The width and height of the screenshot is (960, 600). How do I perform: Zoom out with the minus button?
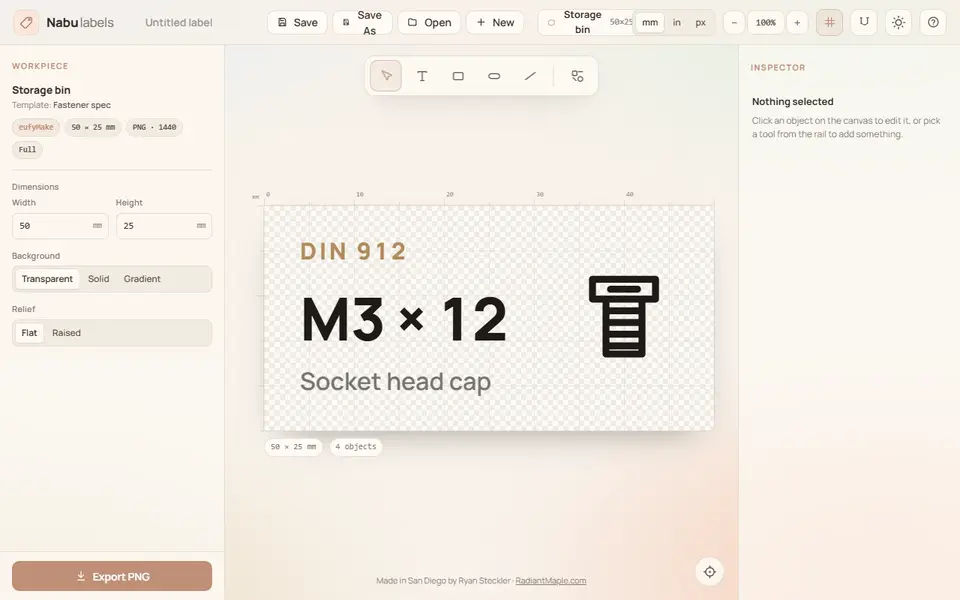click(734, 23)
